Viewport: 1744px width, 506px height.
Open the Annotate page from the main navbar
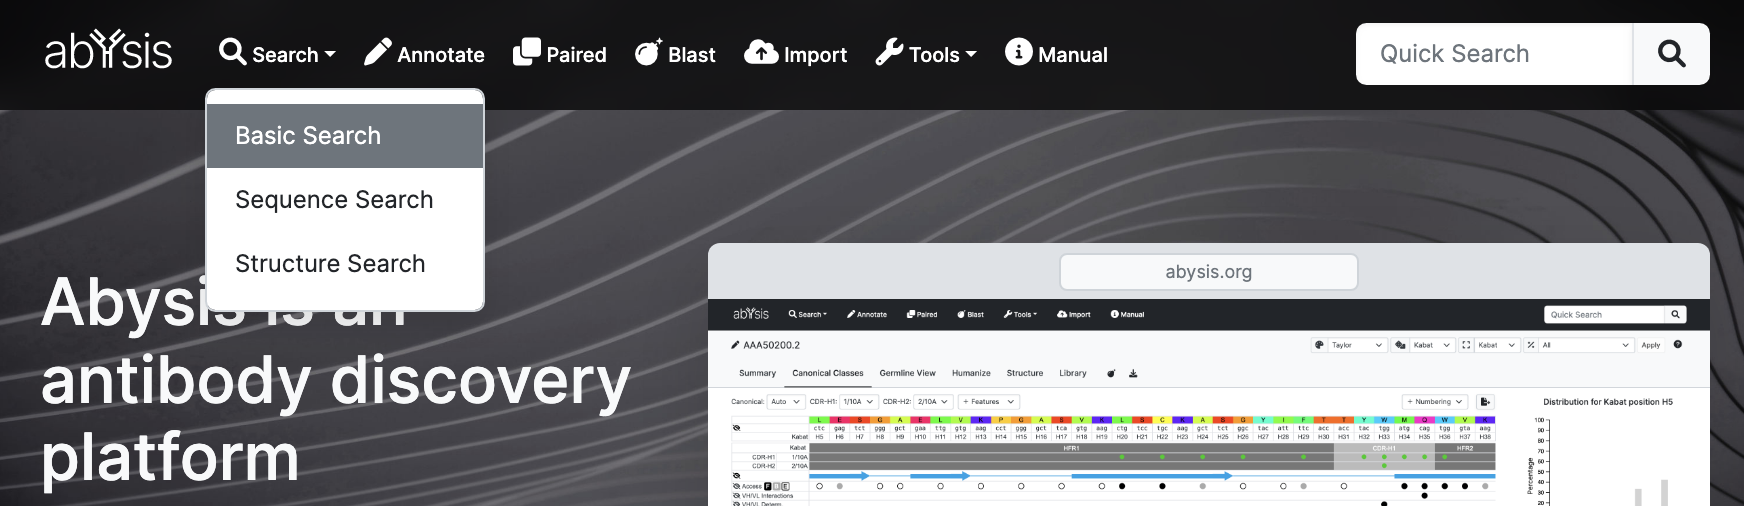pyautogui.click(x=424, y=54)
